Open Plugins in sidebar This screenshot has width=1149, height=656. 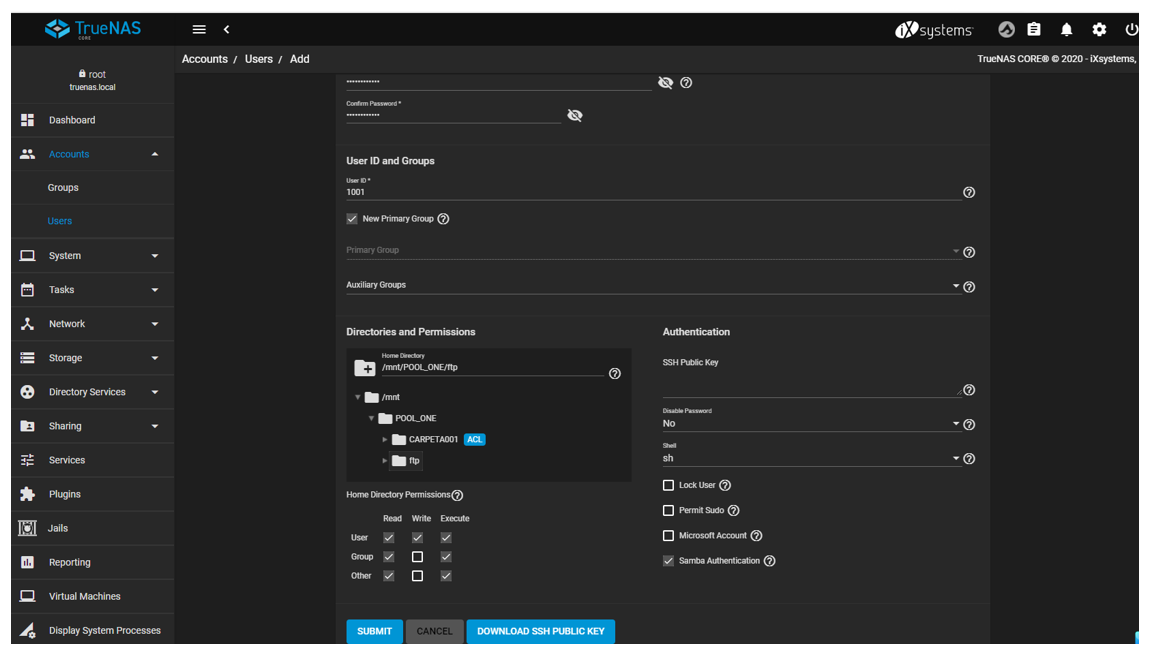pos(92,494)
